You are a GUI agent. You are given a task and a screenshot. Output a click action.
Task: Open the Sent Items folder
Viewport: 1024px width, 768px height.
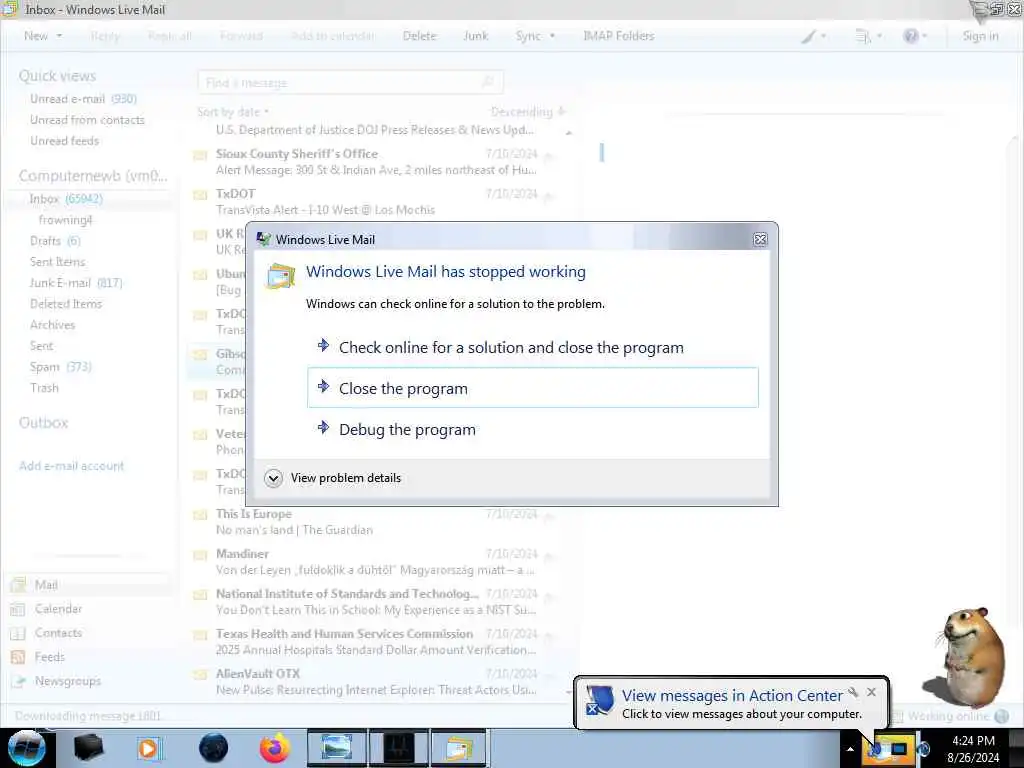(x=57, y=262)
